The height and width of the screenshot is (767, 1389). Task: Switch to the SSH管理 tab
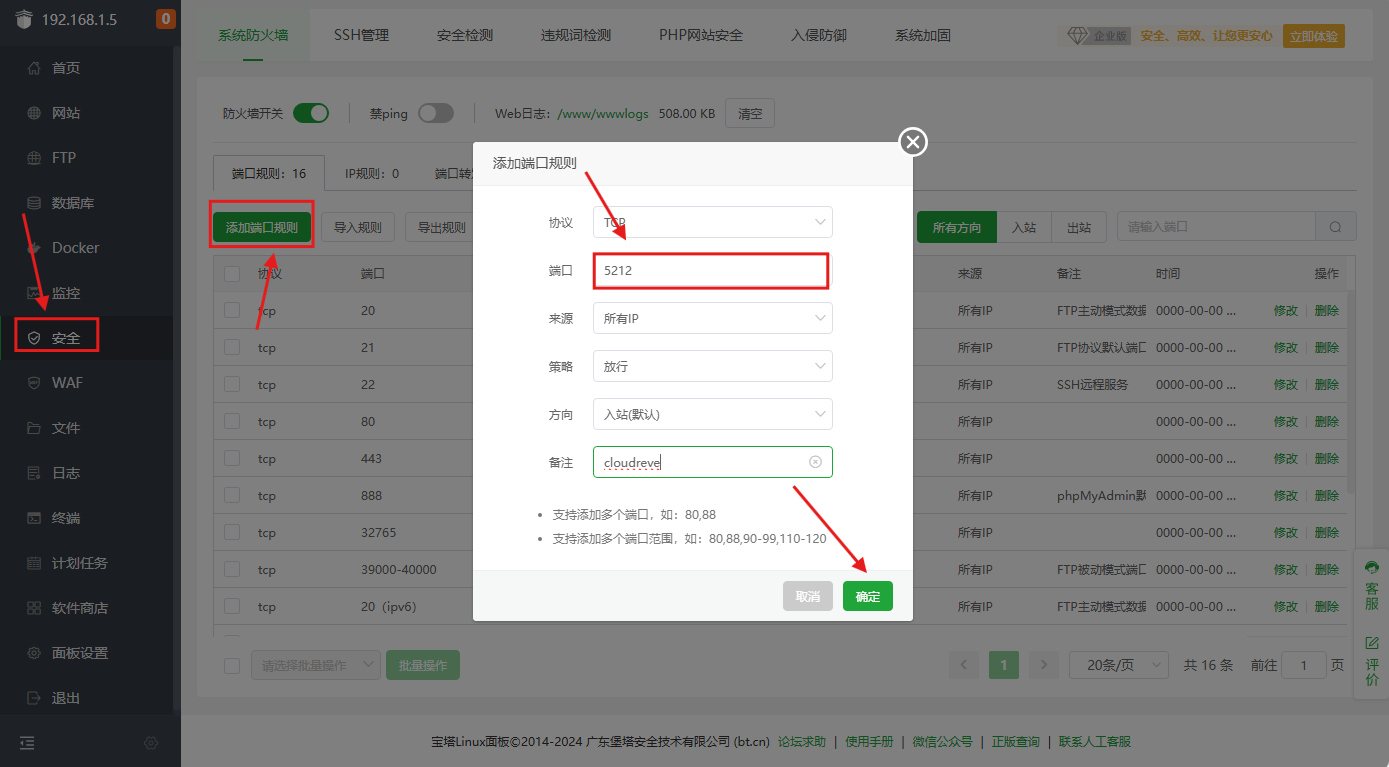361,33
